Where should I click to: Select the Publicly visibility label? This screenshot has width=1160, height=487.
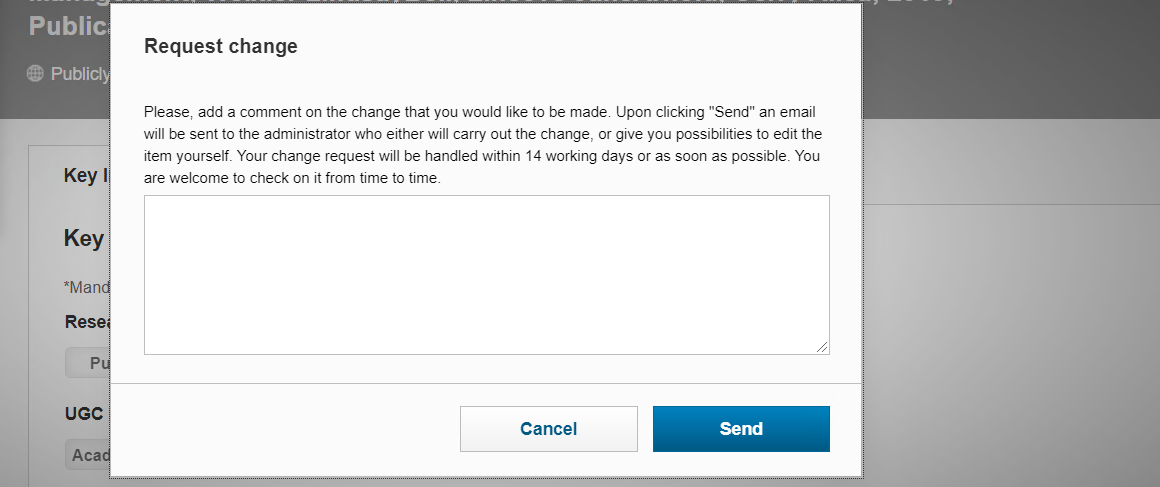click(x=80, y=73)
